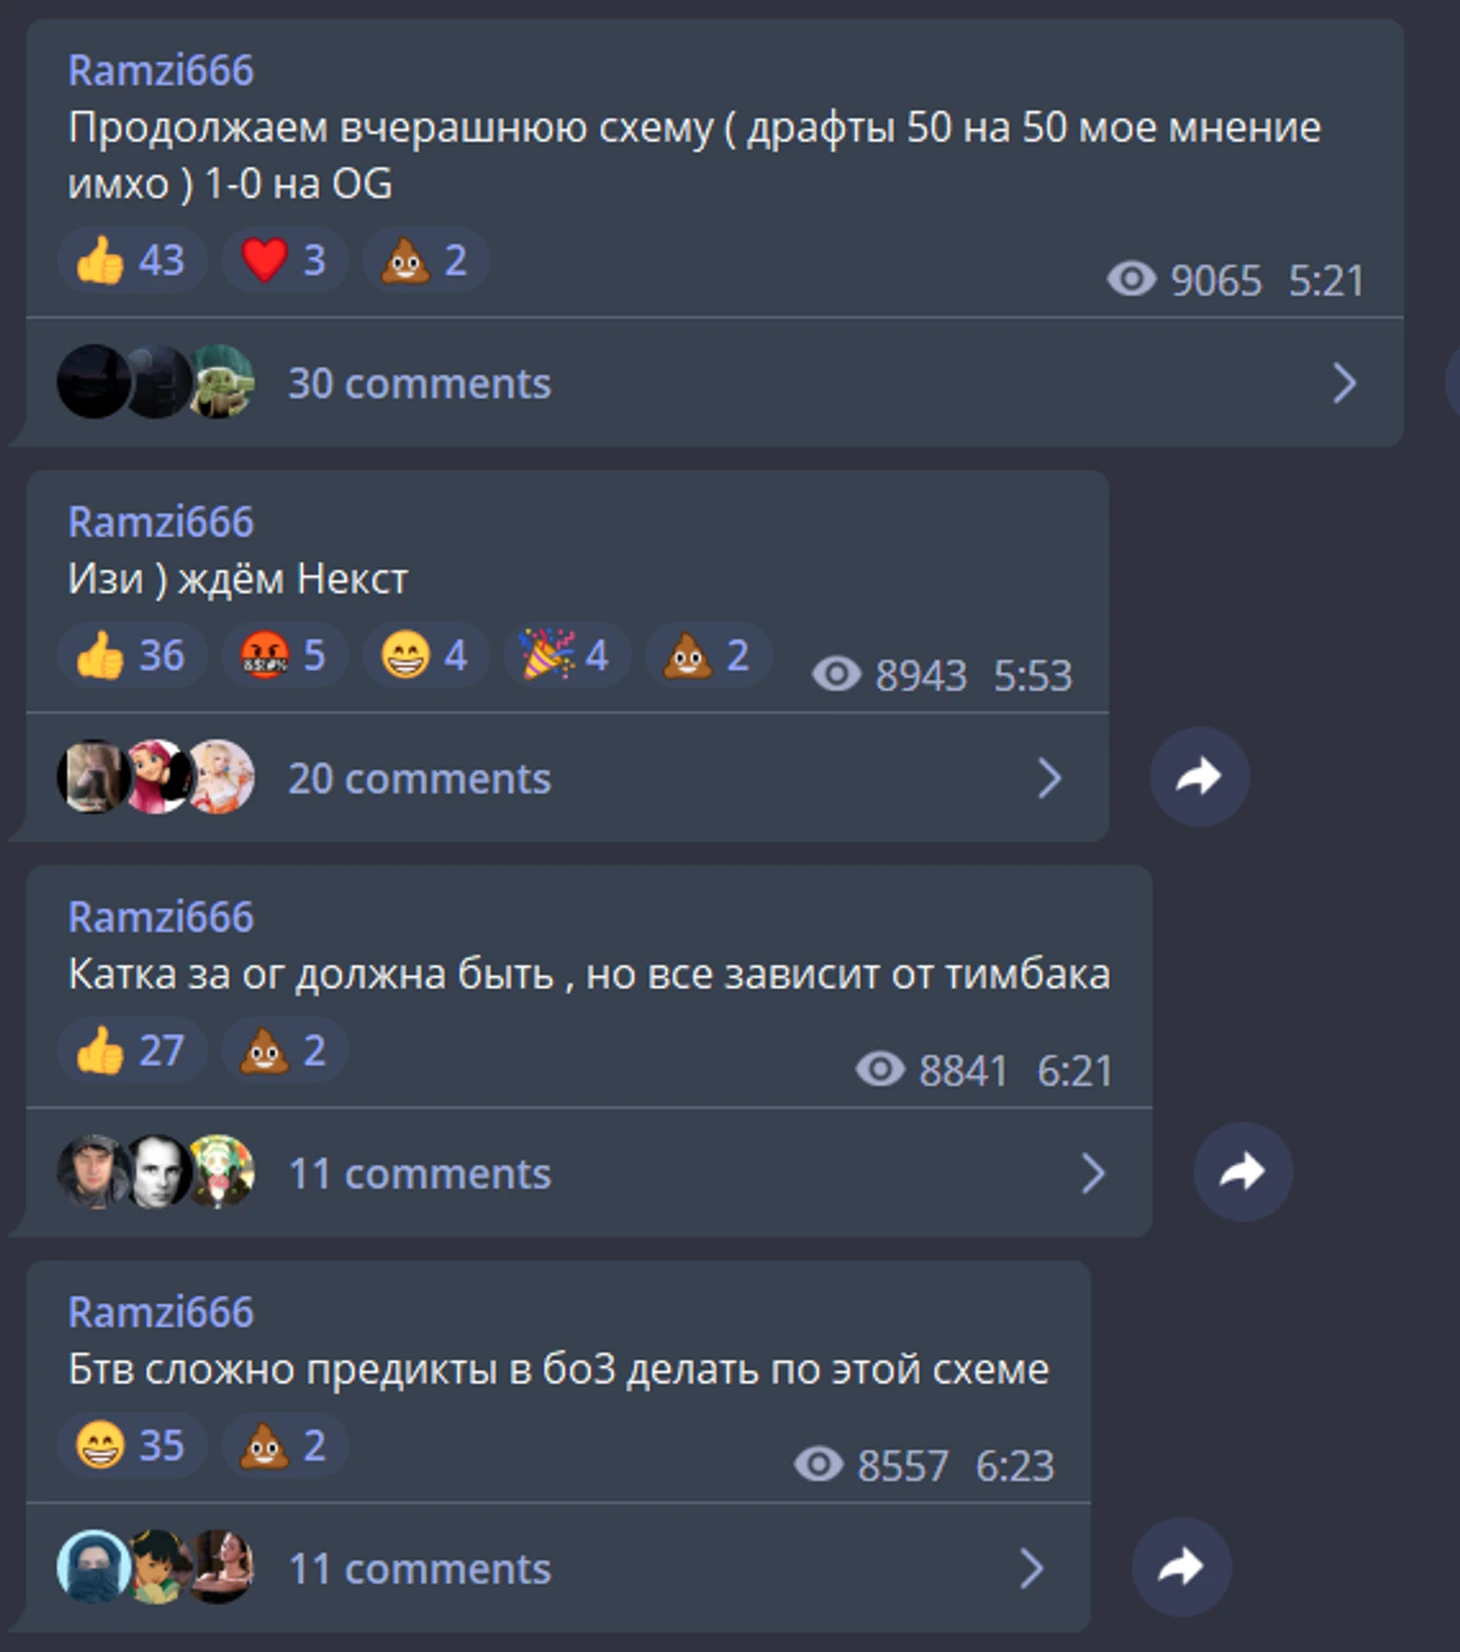
Task: Click the angry face reaction with 5
Action: click(284, 656)
